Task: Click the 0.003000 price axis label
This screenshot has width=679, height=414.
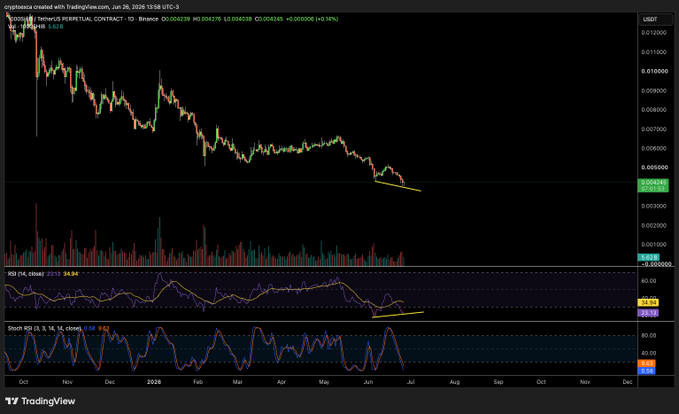Action: (654, 206)
